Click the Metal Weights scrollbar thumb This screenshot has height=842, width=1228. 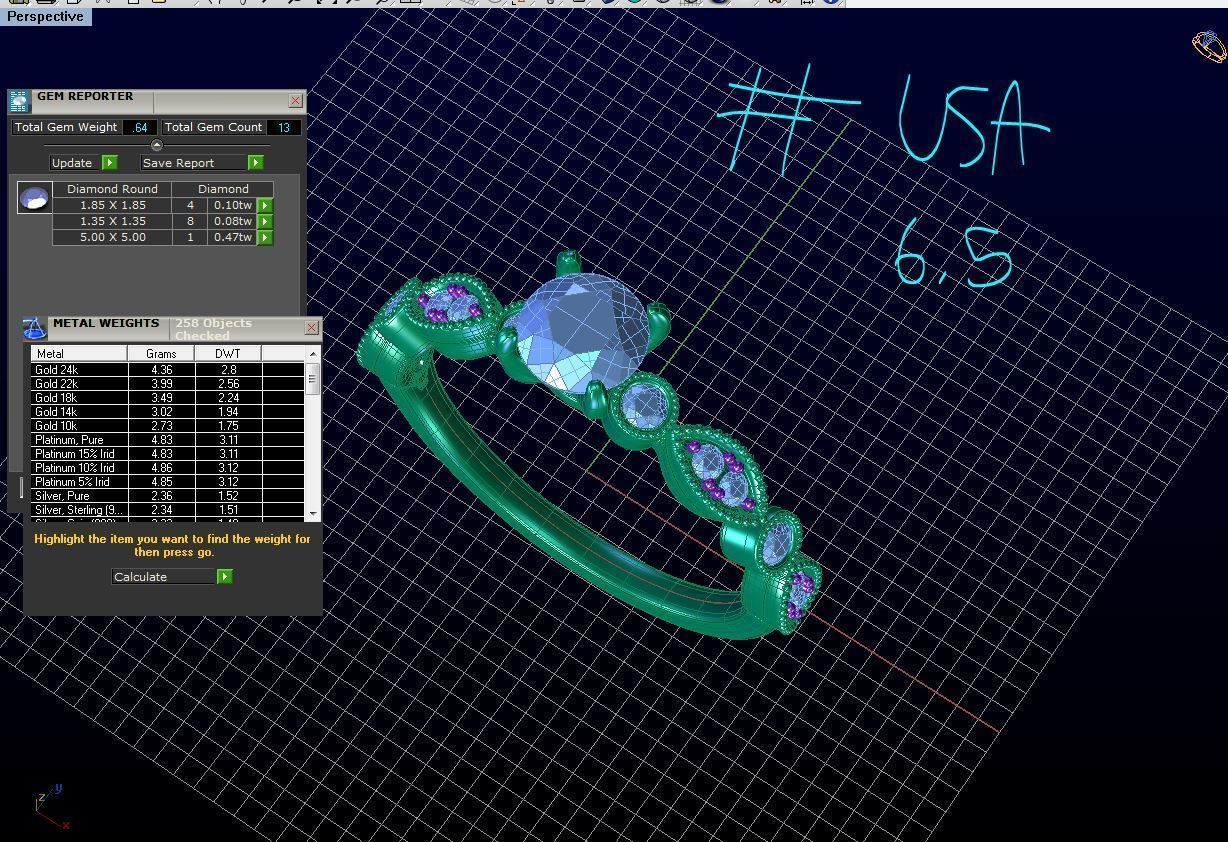pos(313,379)
